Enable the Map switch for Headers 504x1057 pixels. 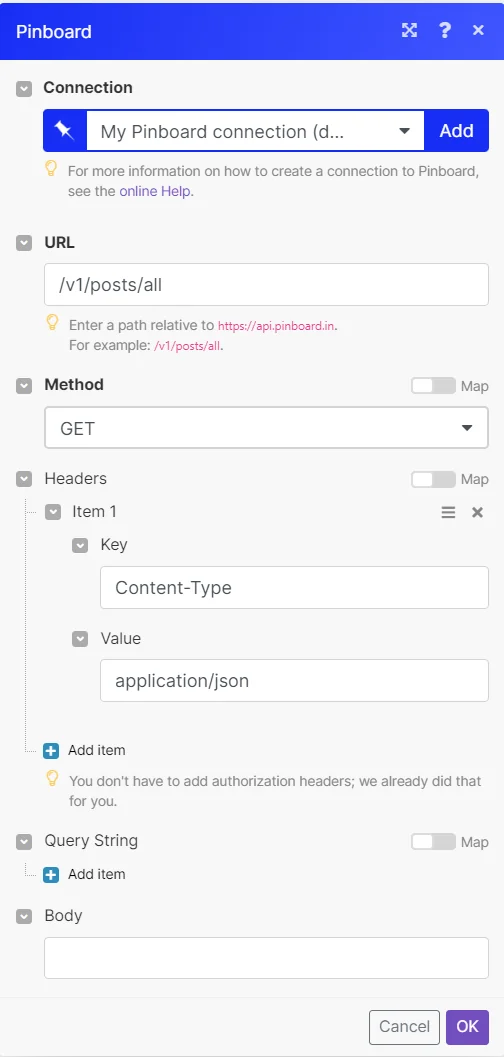(433, 479)
